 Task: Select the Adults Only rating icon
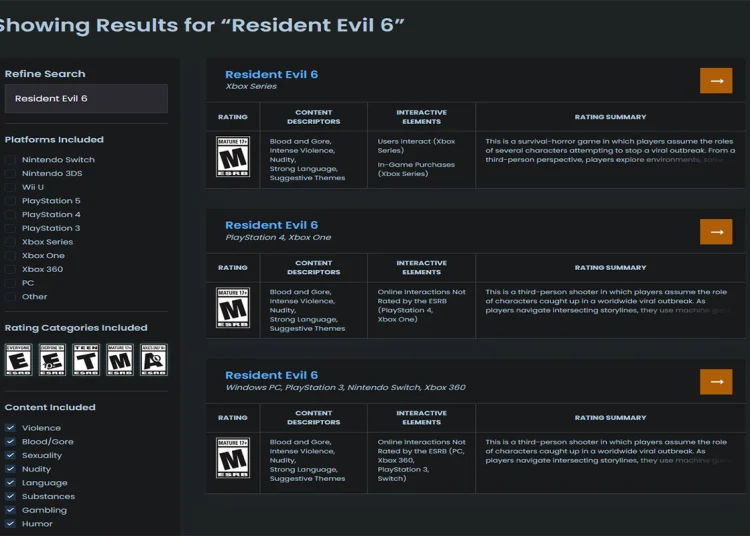coord(154,360)
